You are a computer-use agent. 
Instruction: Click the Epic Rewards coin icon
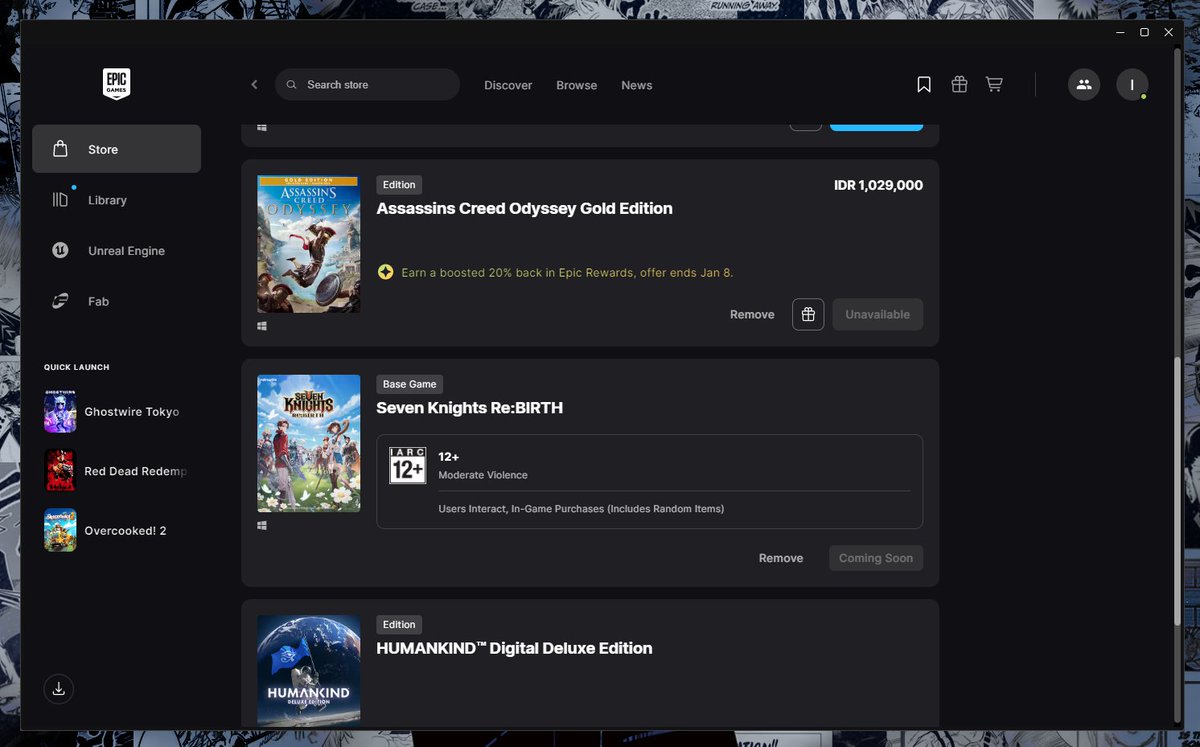[x=385, y=272]
